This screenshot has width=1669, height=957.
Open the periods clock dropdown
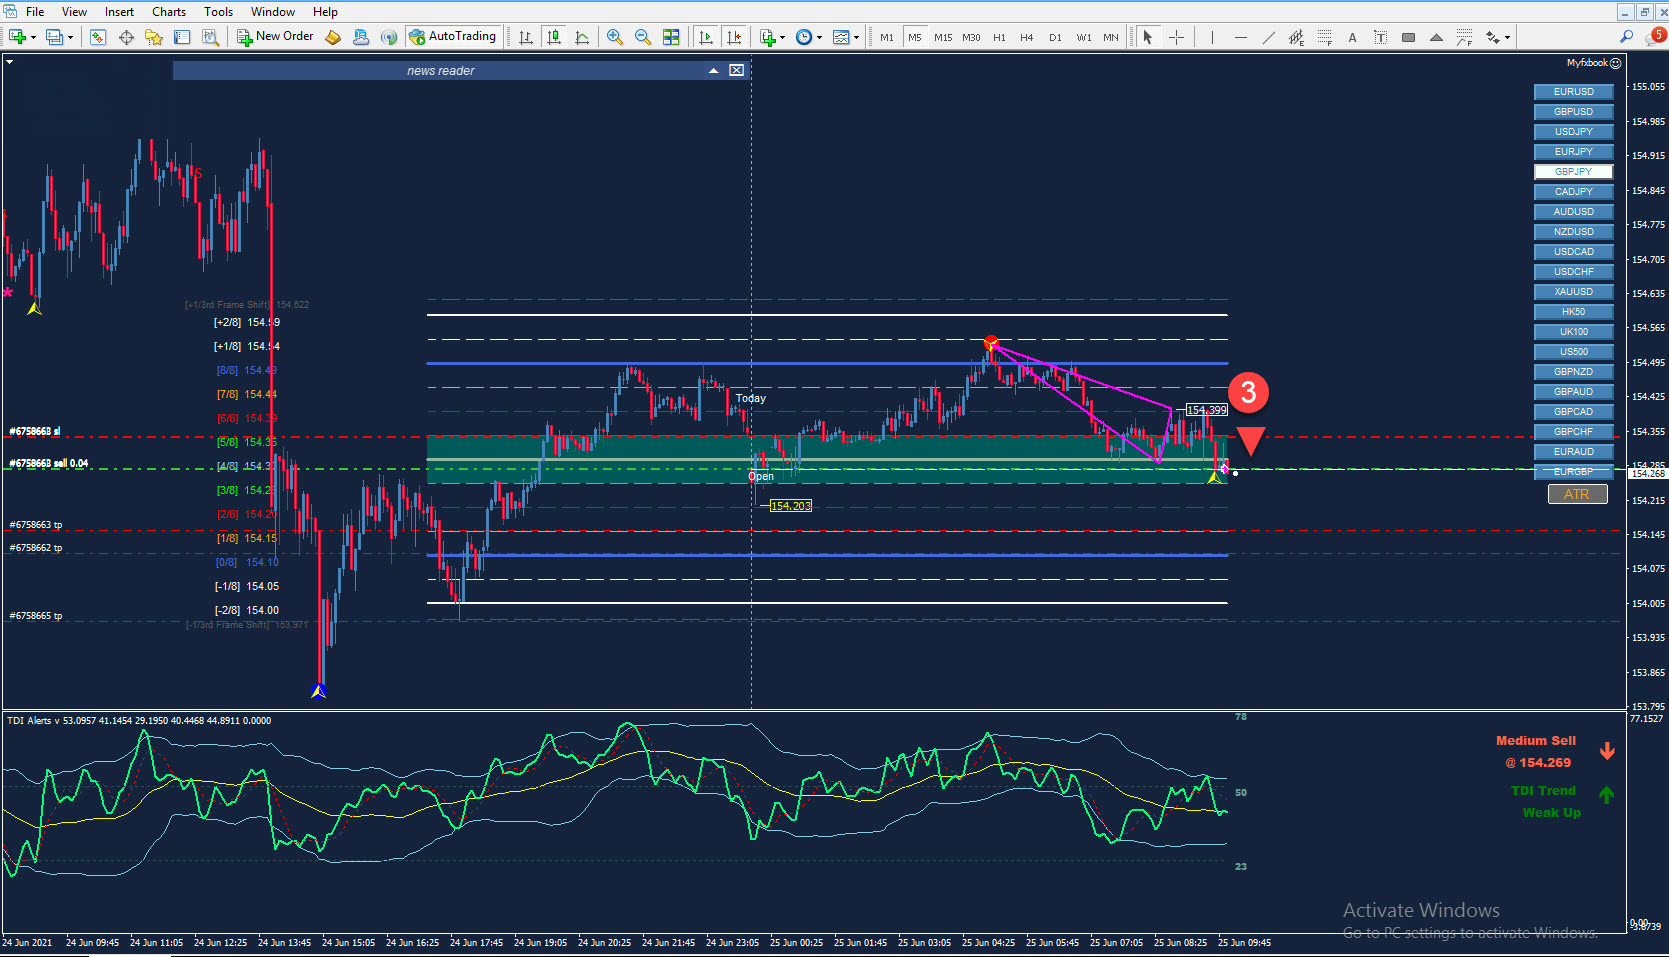click(808, 37)
